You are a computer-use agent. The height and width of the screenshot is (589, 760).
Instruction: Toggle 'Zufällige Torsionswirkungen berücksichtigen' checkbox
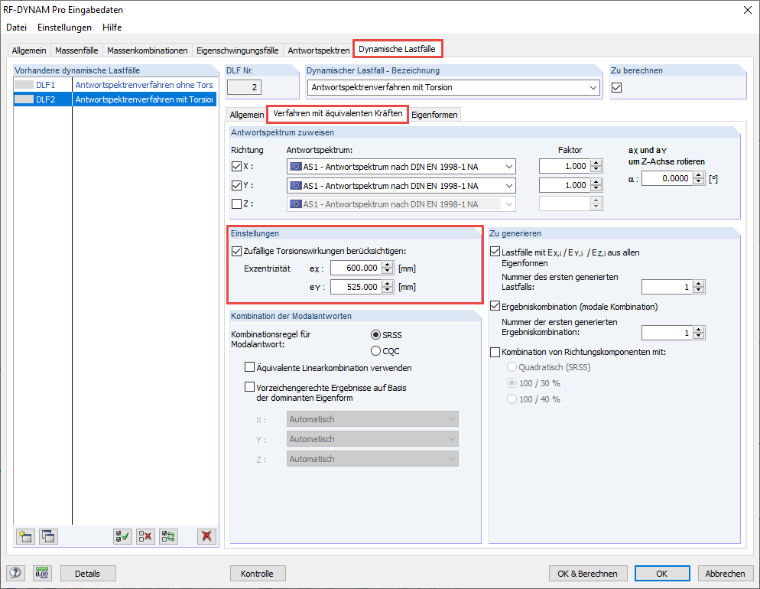click(237, 251)
